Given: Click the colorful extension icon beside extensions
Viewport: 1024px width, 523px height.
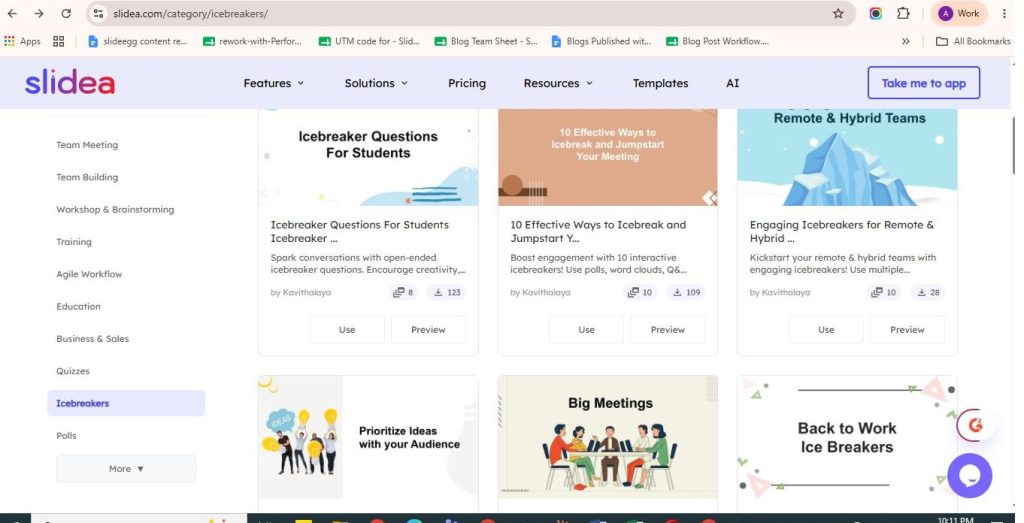Looking at the screenshot, I should (x=876, y=14).
